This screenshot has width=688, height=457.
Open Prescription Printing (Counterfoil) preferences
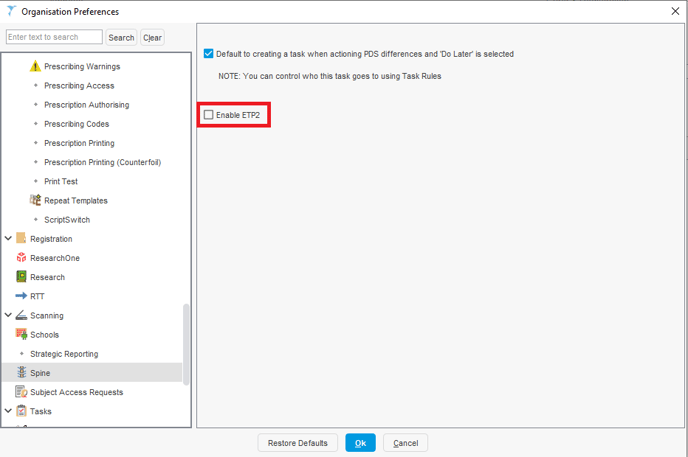pos(102,162)
